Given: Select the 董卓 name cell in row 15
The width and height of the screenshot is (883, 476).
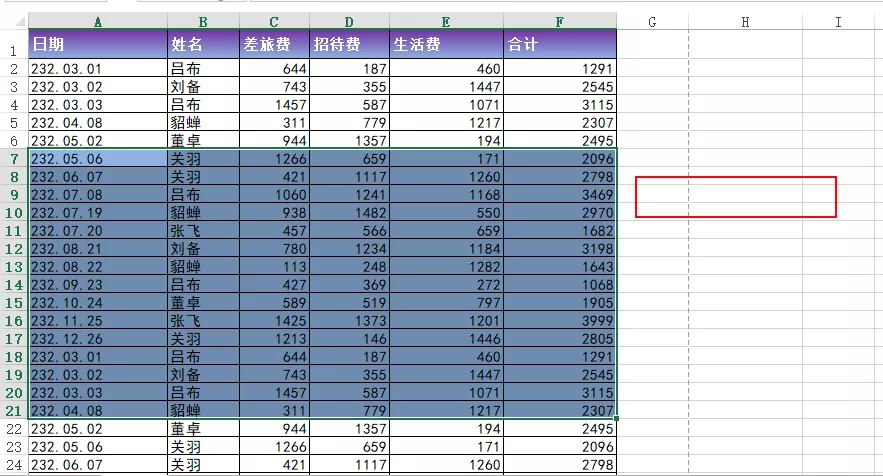Looking at the screenshot, I should (203, 303).
